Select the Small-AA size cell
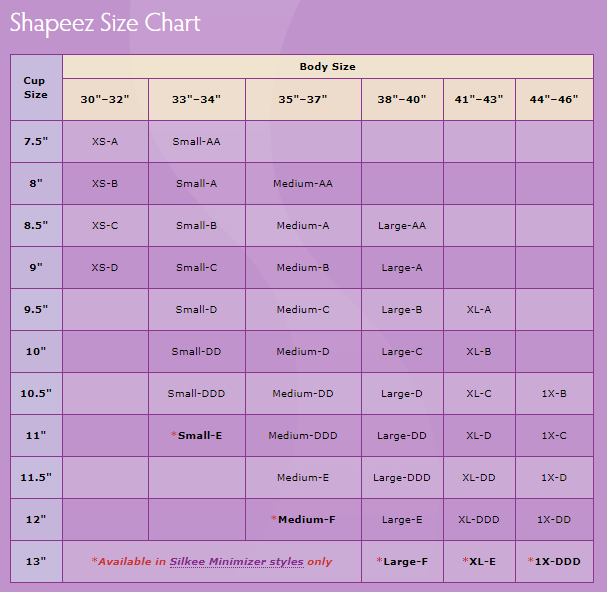Viewport: 607px width, 592px height. [x=197, y=142]
